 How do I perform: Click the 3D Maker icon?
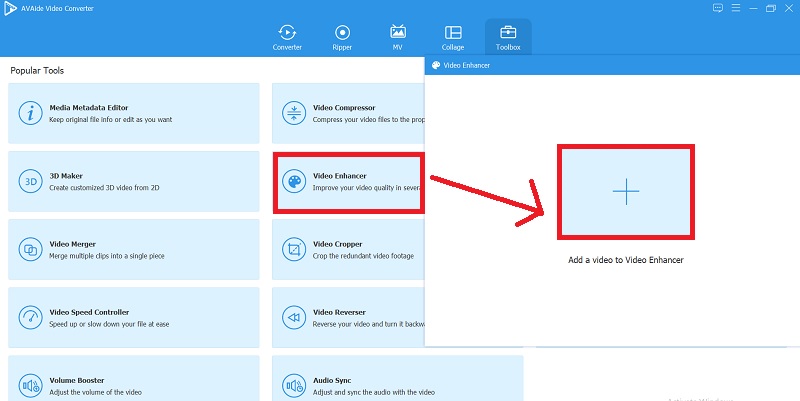[x=31, y=182]
